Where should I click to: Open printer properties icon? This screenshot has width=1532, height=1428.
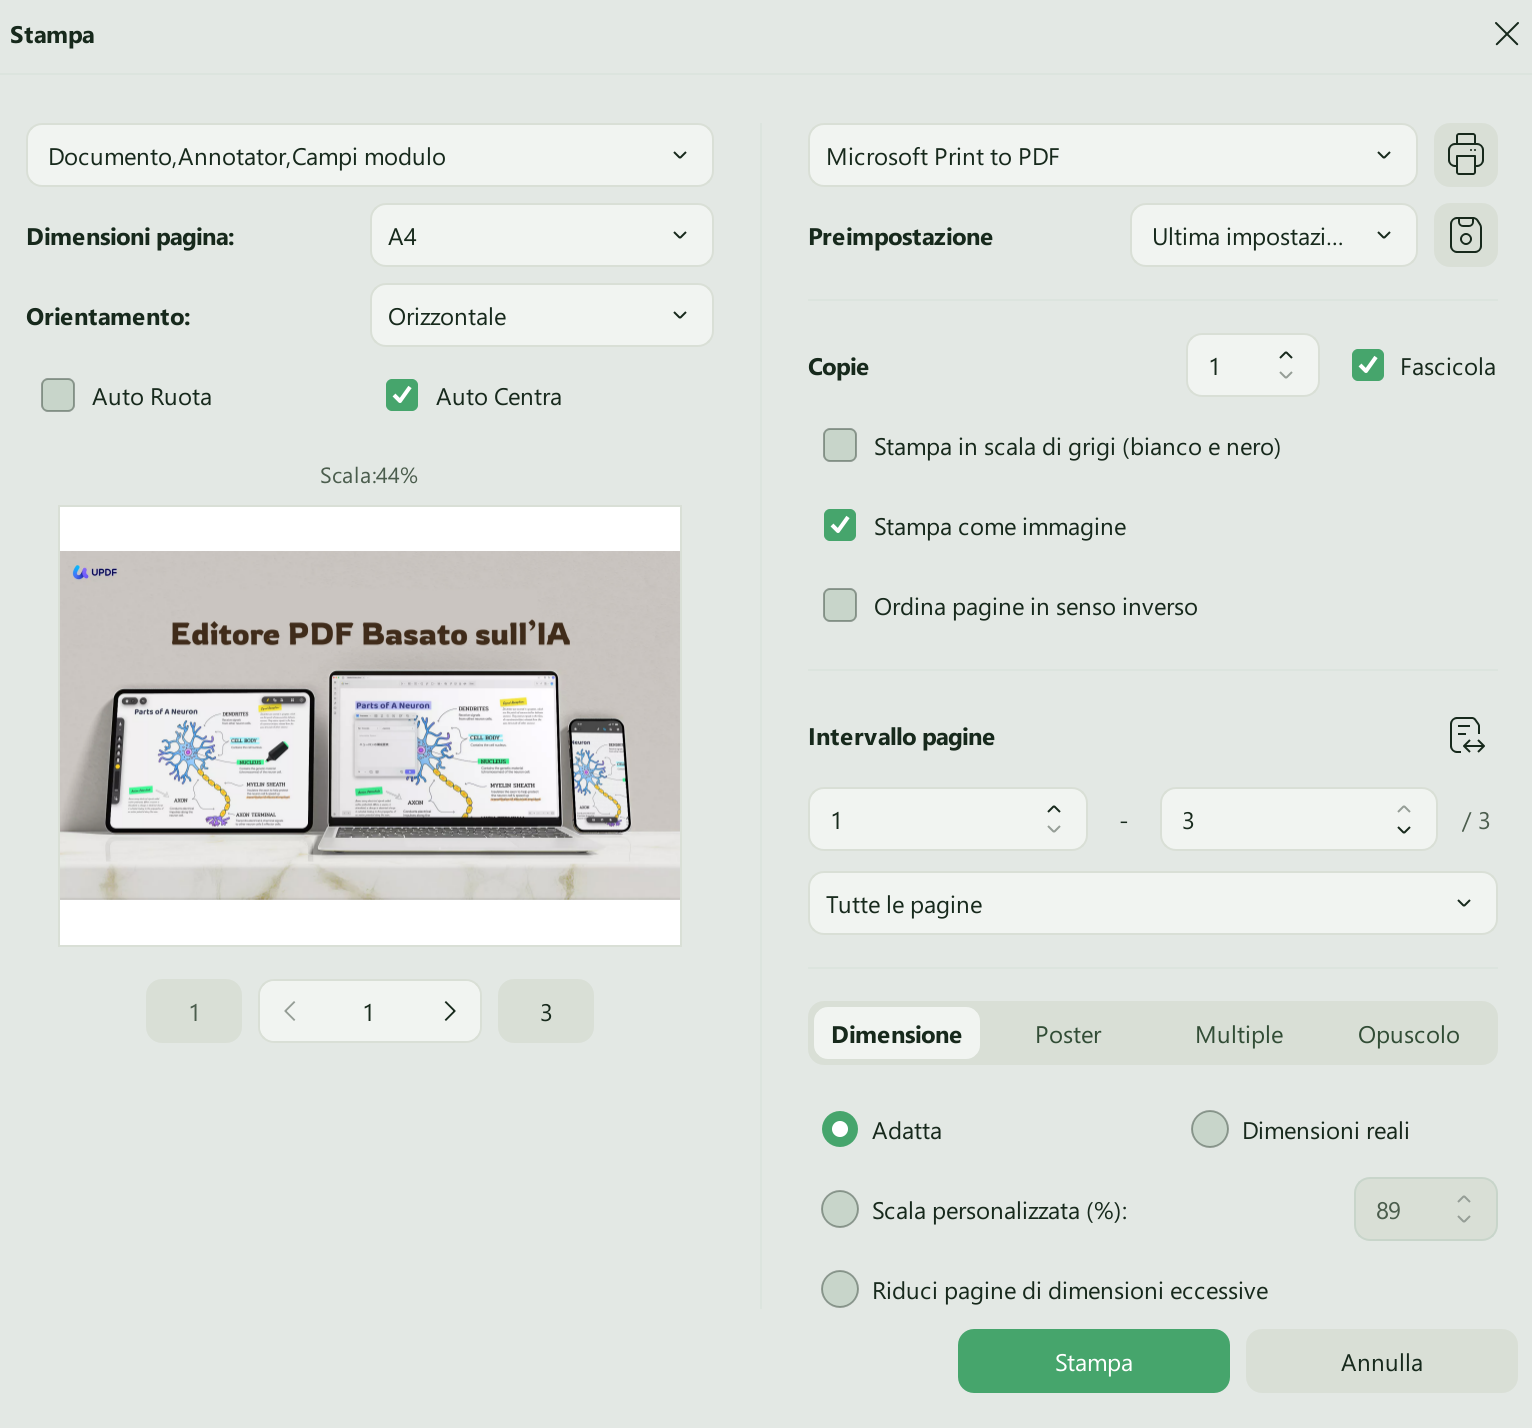[1465, 155]
